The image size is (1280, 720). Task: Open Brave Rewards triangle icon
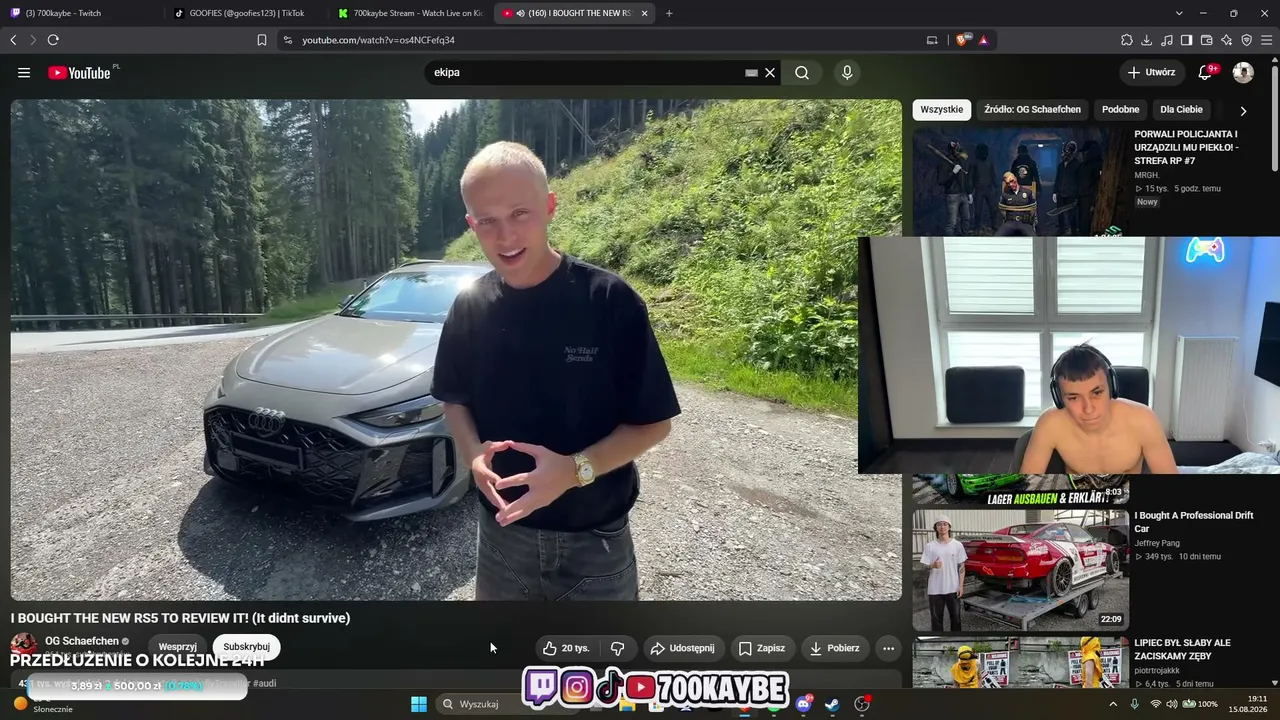click(983, 40)
